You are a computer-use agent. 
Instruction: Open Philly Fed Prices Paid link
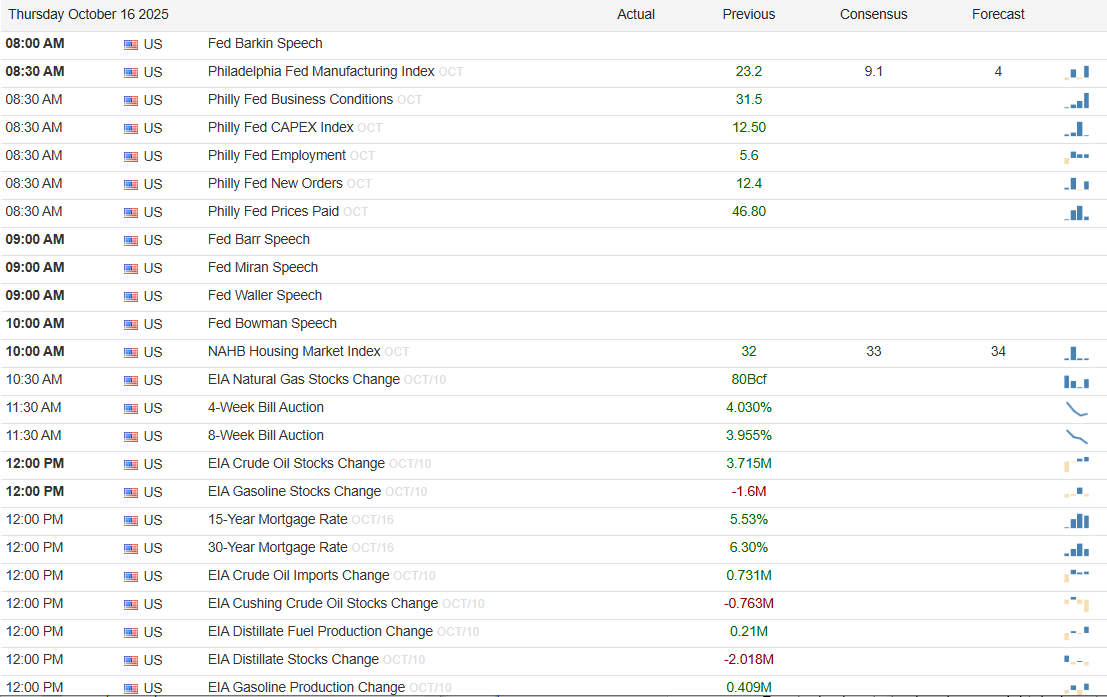pos(273,212)
